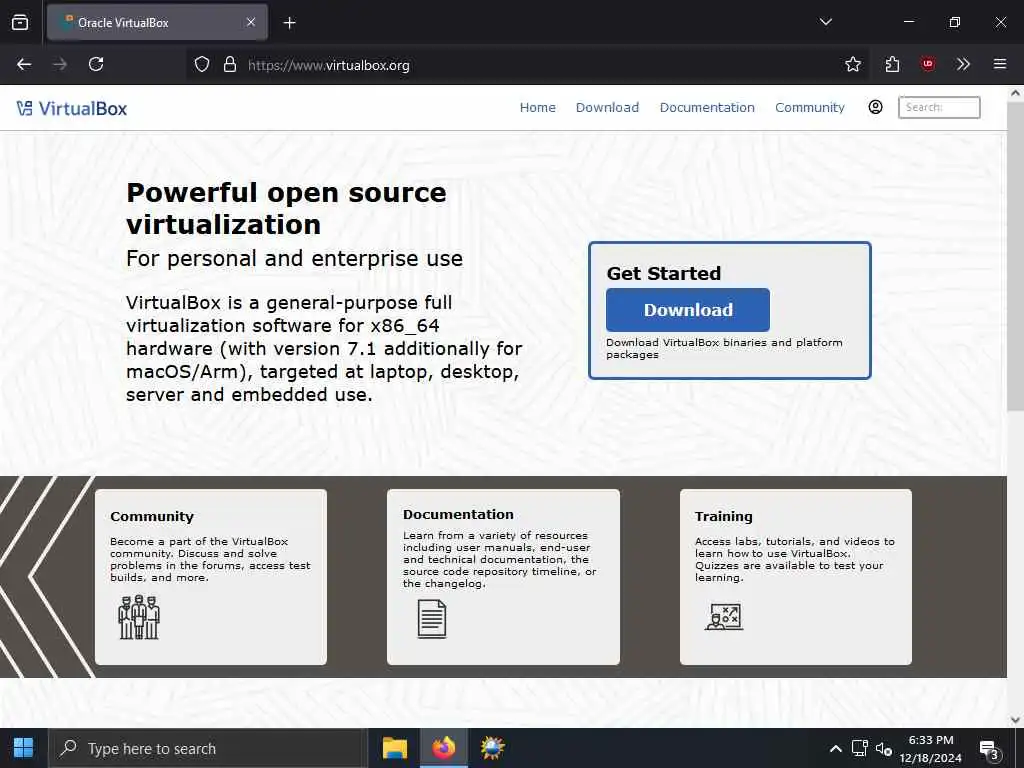
Task: Click the scrollbar down arrow
Action: click(x=1015, y=720)
